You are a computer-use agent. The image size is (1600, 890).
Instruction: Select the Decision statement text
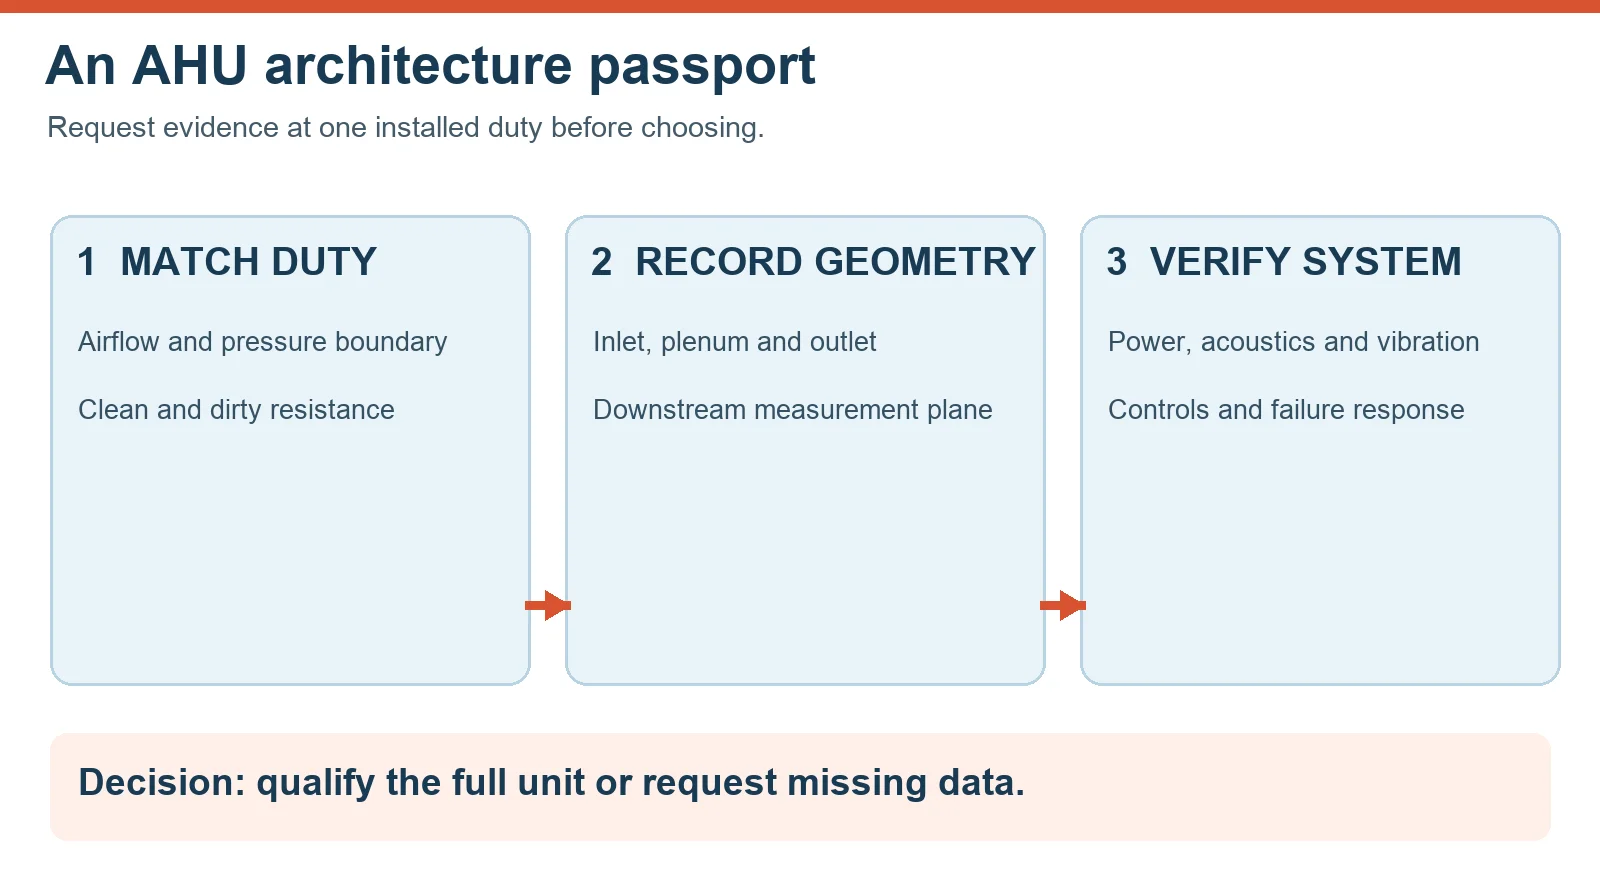(x=551, y=783)
